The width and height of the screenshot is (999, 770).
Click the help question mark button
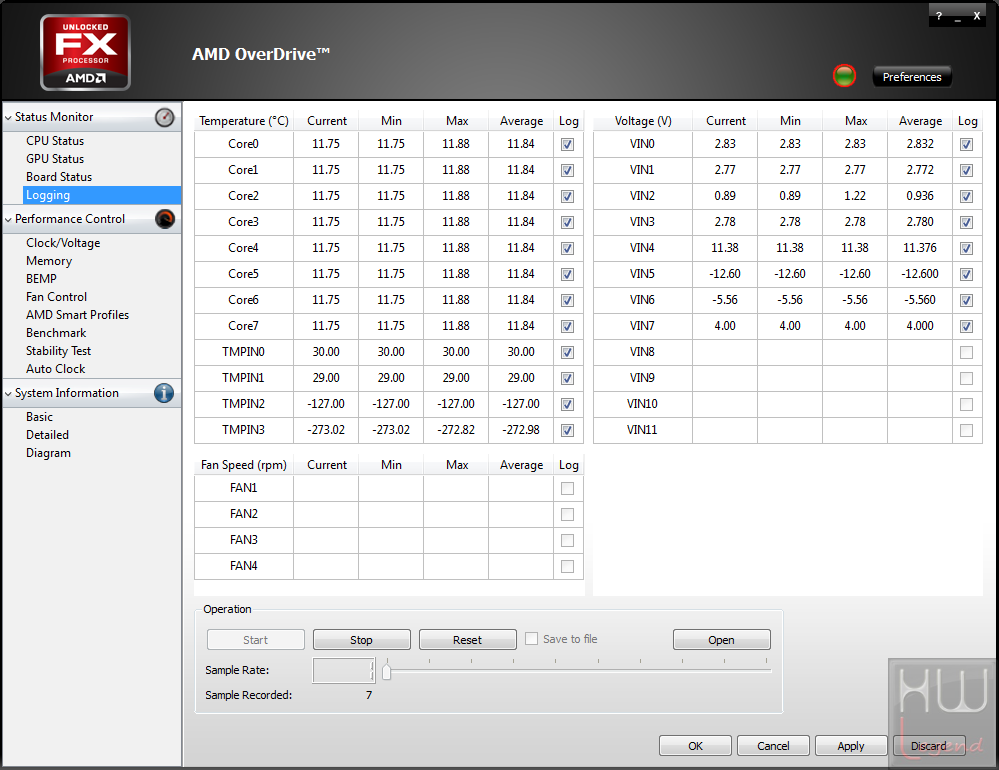point(938,16)
